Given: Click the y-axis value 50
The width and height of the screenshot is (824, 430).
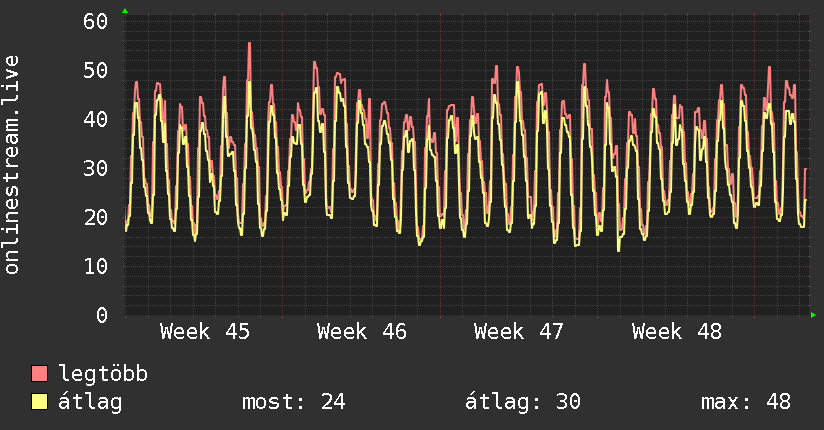Looking at the screenshot, I should (96, 70).
